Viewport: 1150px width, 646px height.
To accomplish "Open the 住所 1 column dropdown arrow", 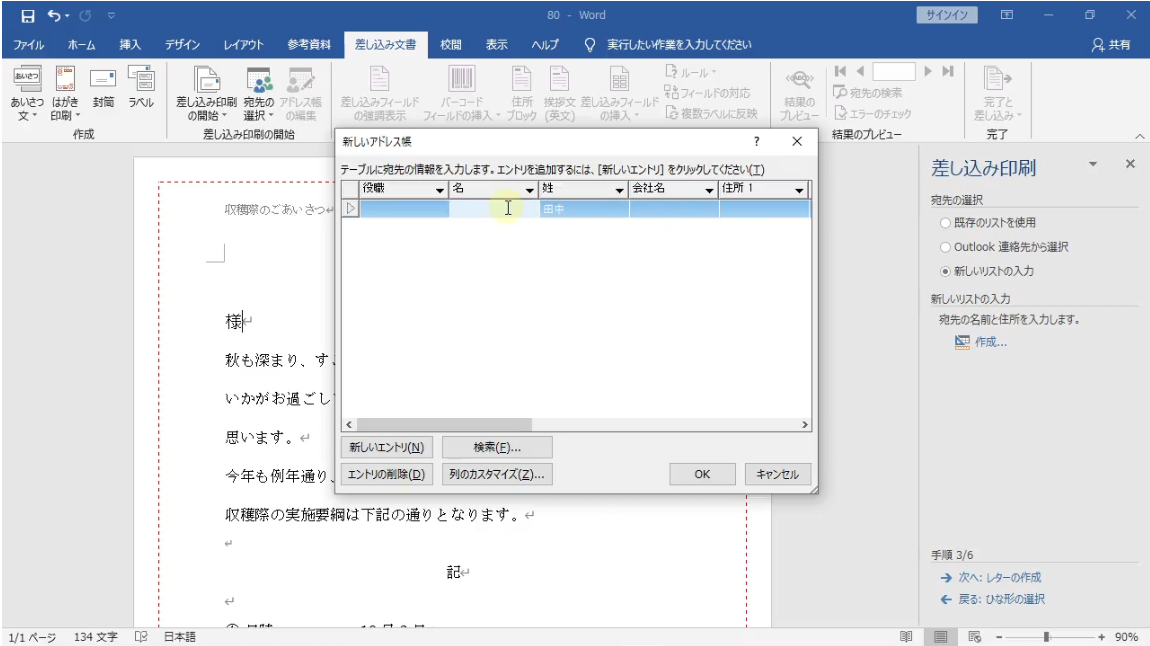I will coord(799,190).
